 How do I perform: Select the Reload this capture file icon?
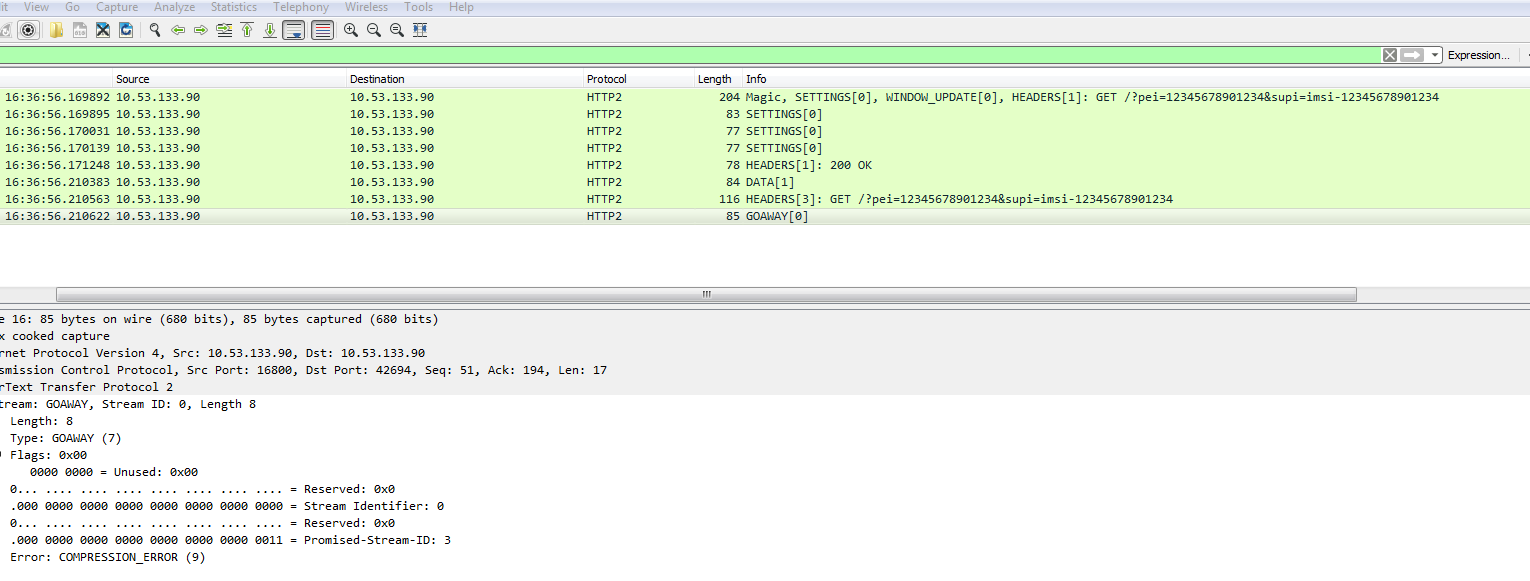click(124, 29)
